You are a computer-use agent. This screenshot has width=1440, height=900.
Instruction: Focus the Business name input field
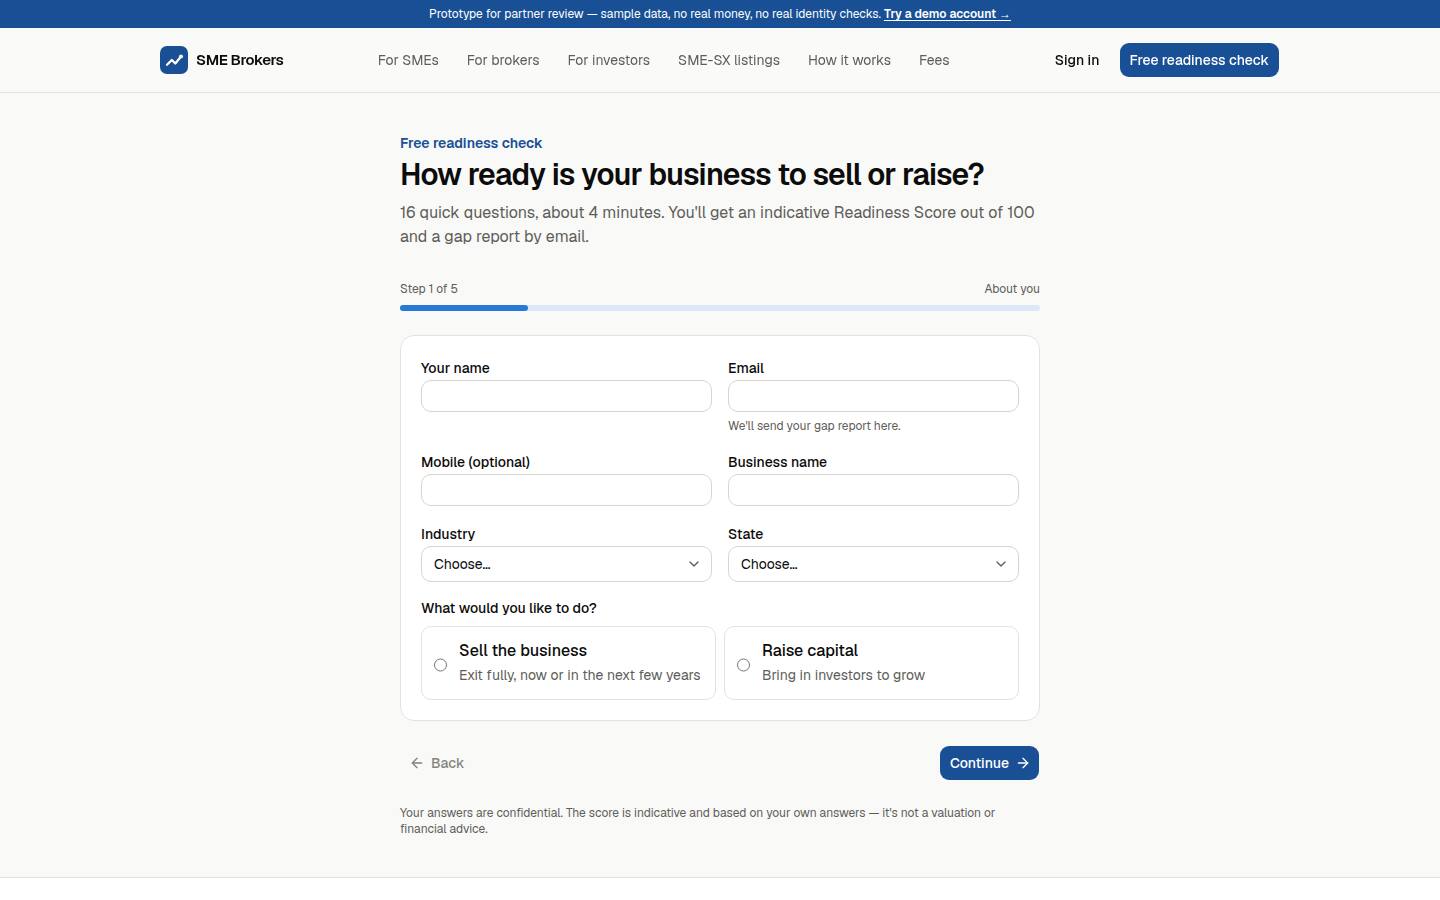tap(873, 490)
